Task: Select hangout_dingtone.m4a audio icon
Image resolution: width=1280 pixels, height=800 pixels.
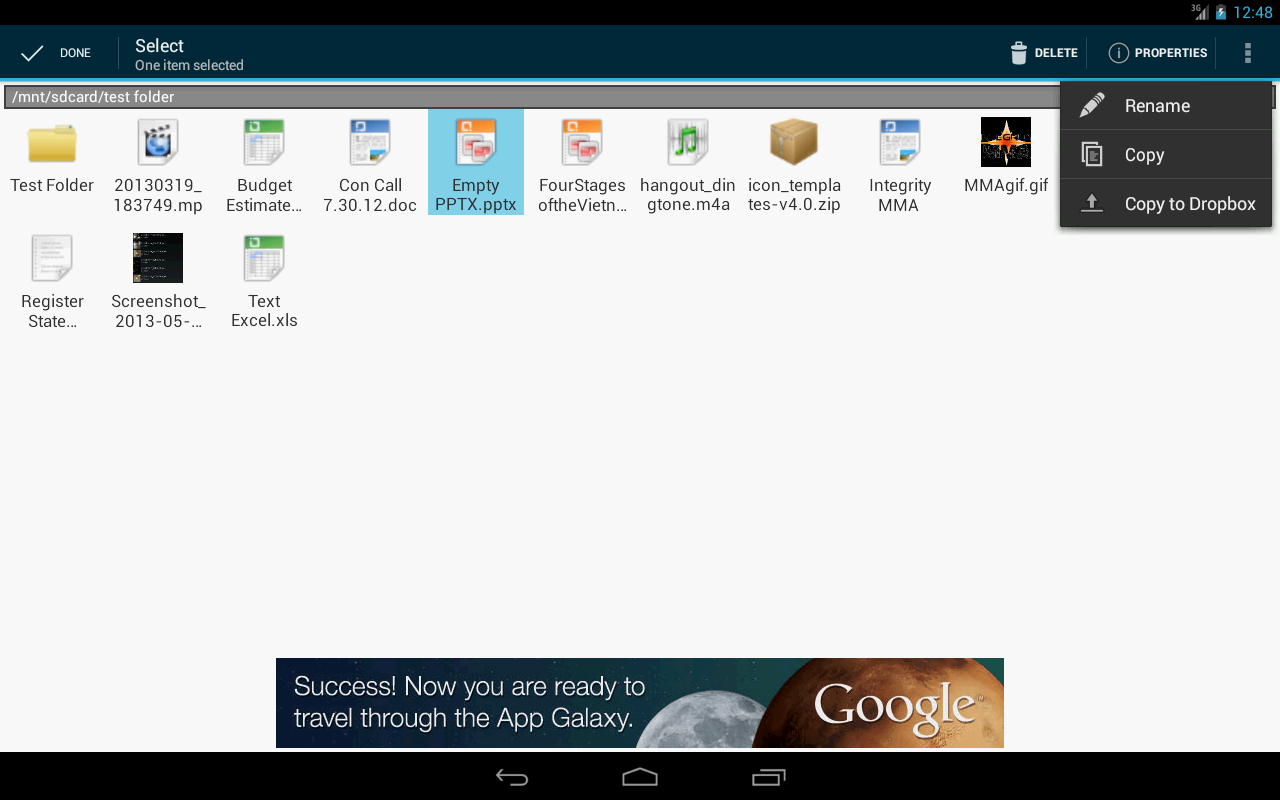Action: point(688,142)
